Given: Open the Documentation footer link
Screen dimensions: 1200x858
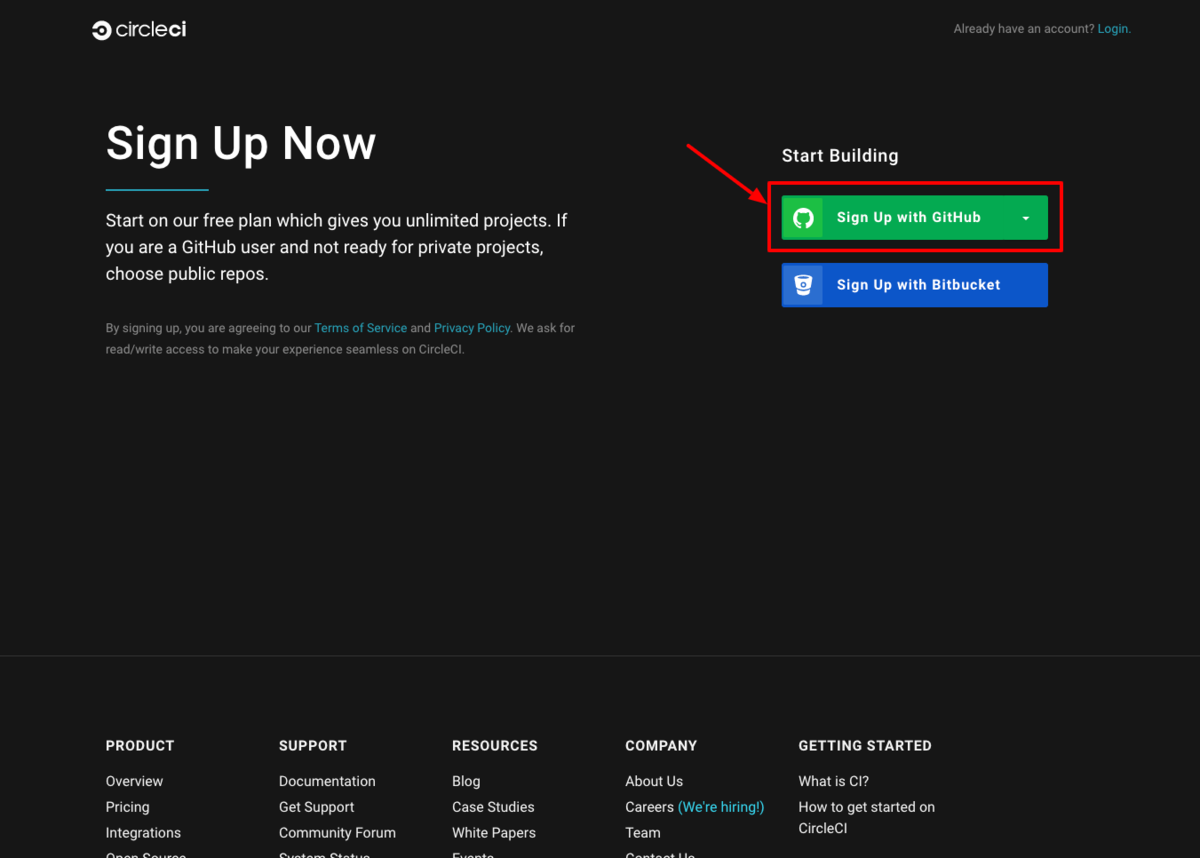Looking at the screenshot, I should coord(327,781).
